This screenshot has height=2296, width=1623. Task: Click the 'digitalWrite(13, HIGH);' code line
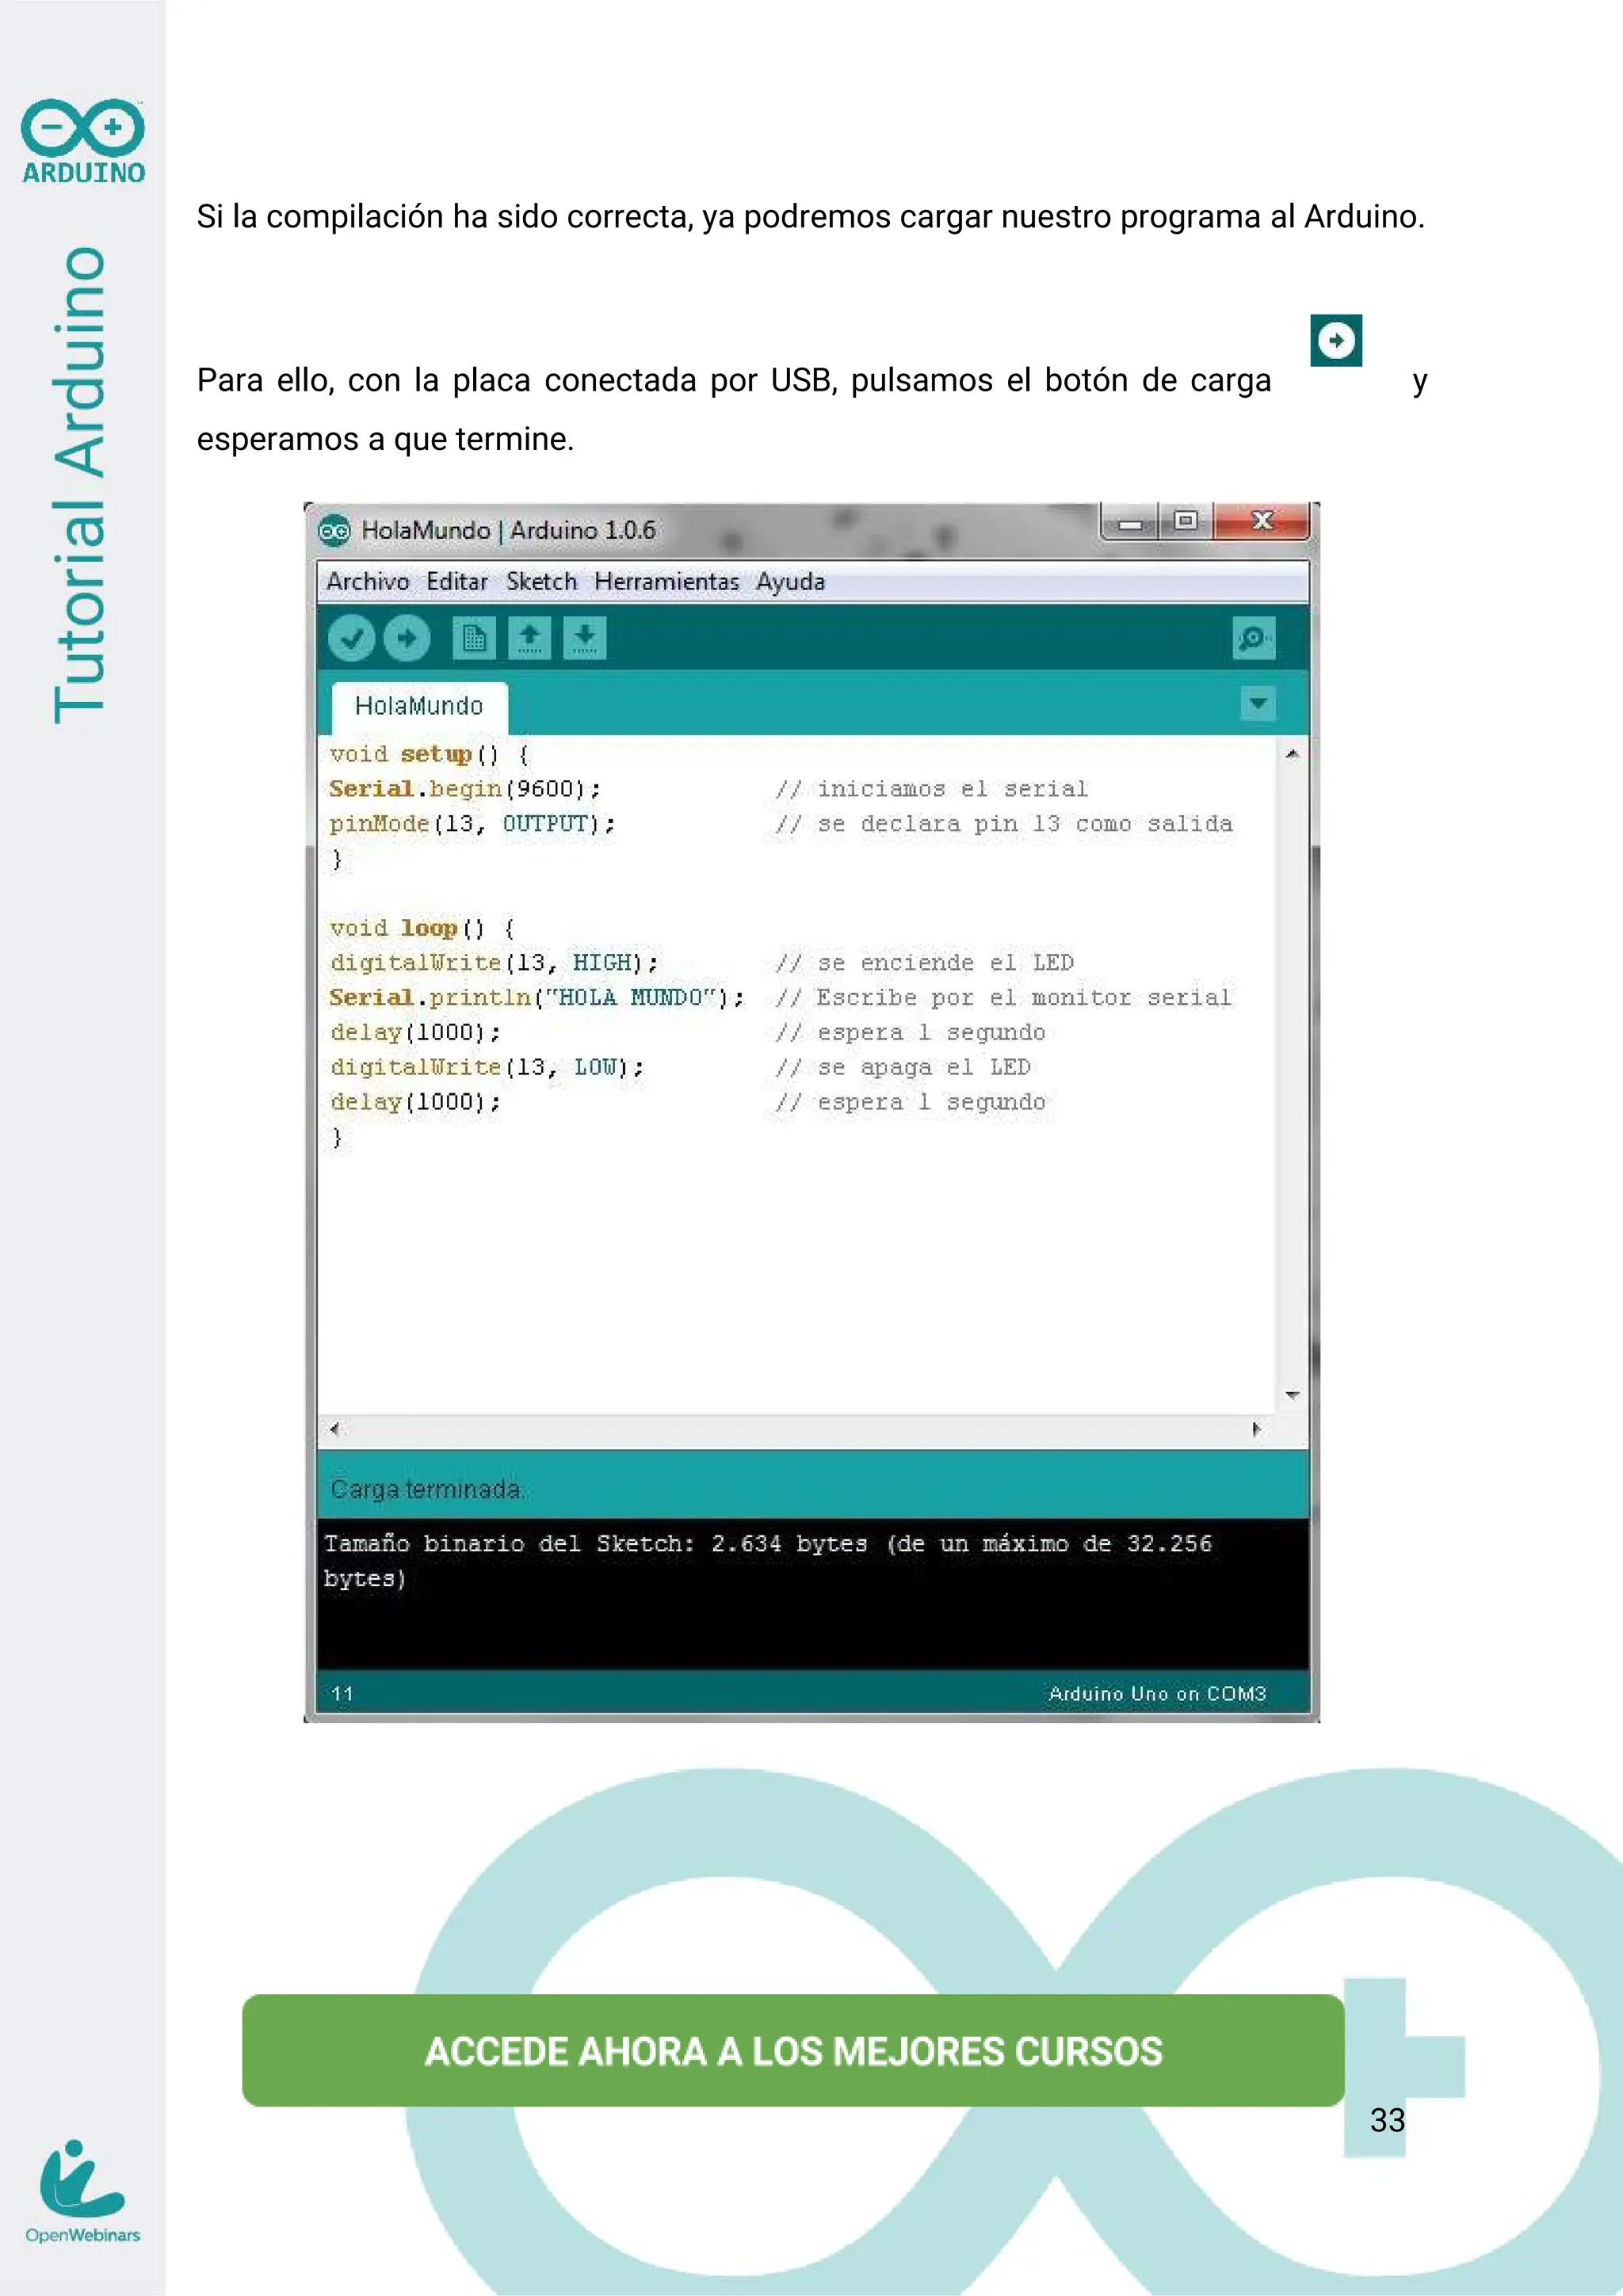[494, 963]
